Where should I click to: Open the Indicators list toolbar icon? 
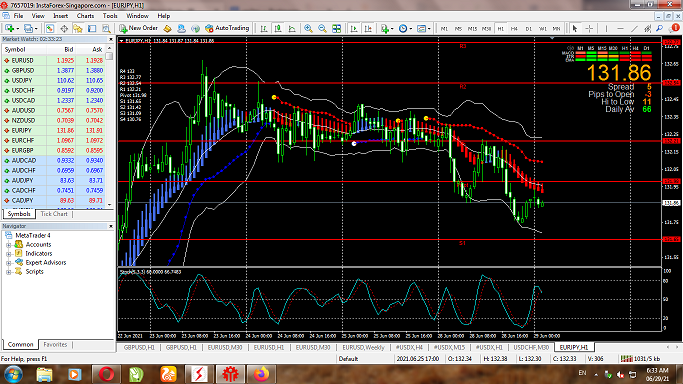385,28
